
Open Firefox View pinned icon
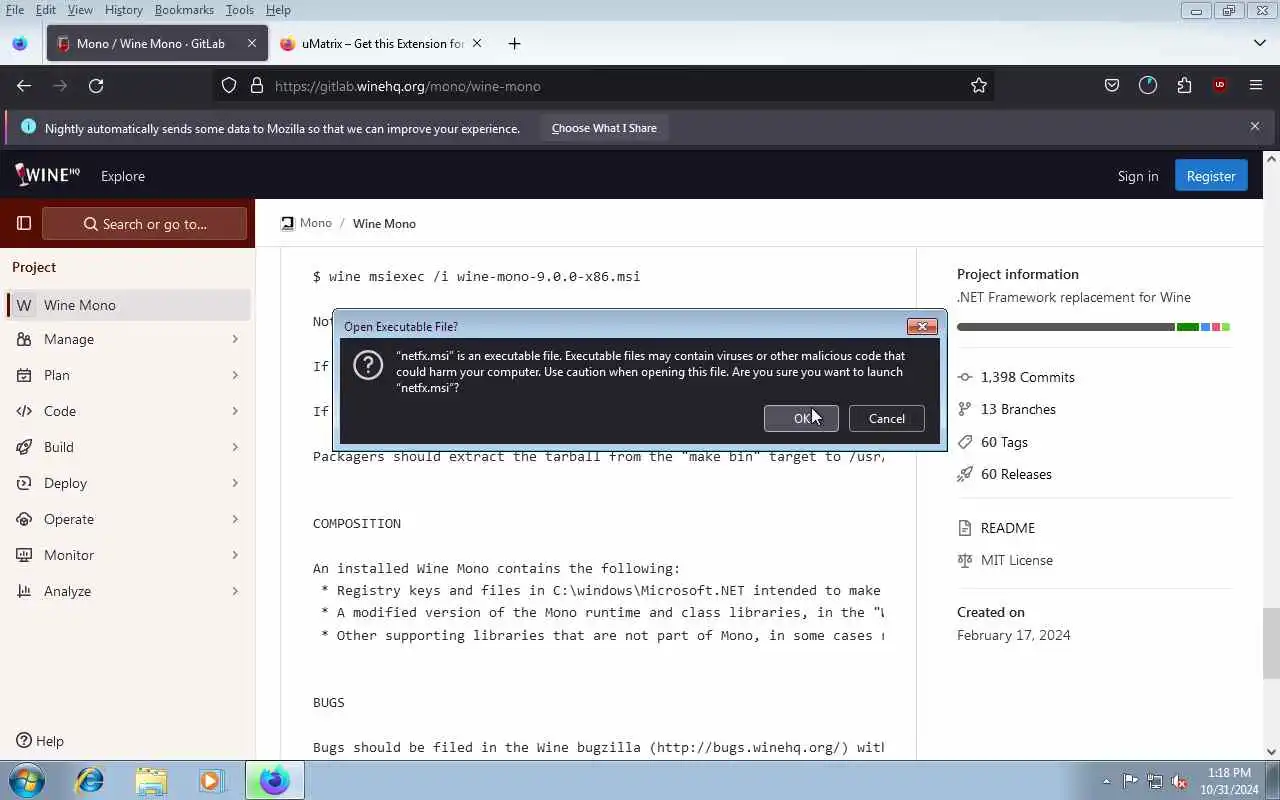click(x=20, y=44)
